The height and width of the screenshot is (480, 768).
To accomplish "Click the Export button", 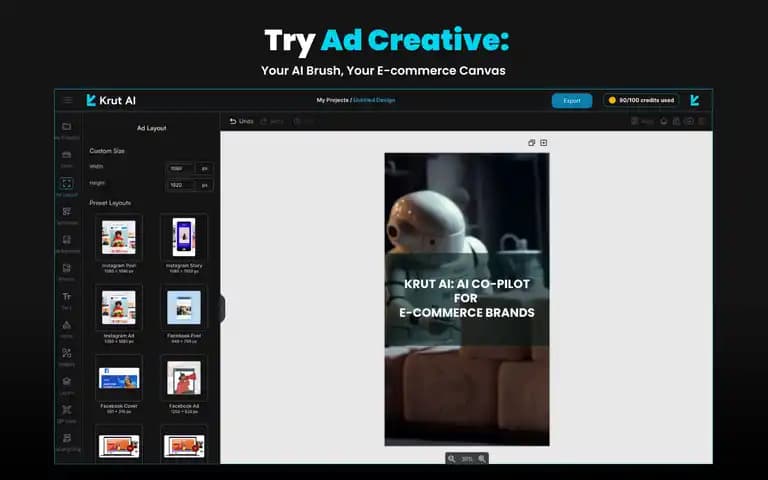I will 572,100.
